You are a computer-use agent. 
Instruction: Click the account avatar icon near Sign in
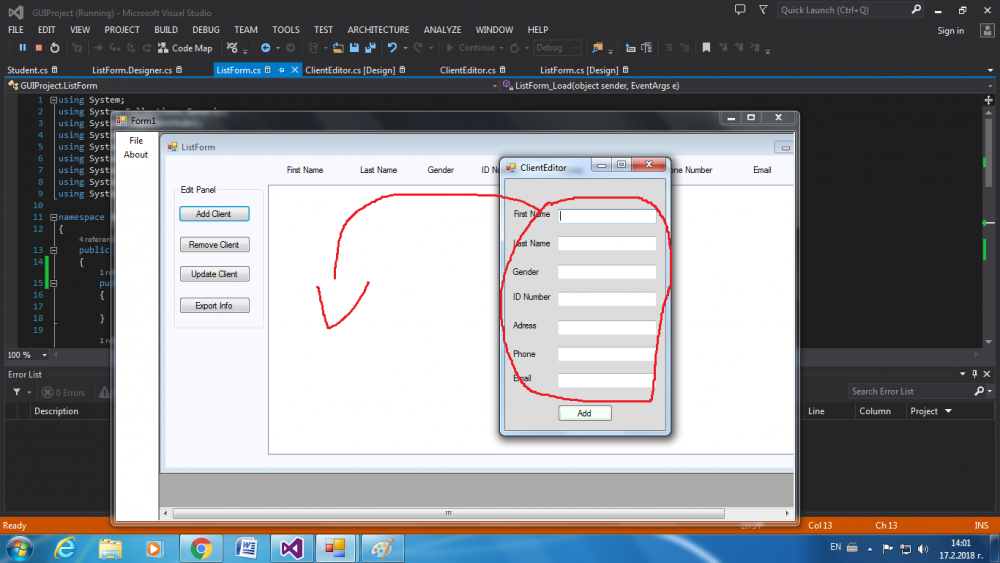pos(987,30)
